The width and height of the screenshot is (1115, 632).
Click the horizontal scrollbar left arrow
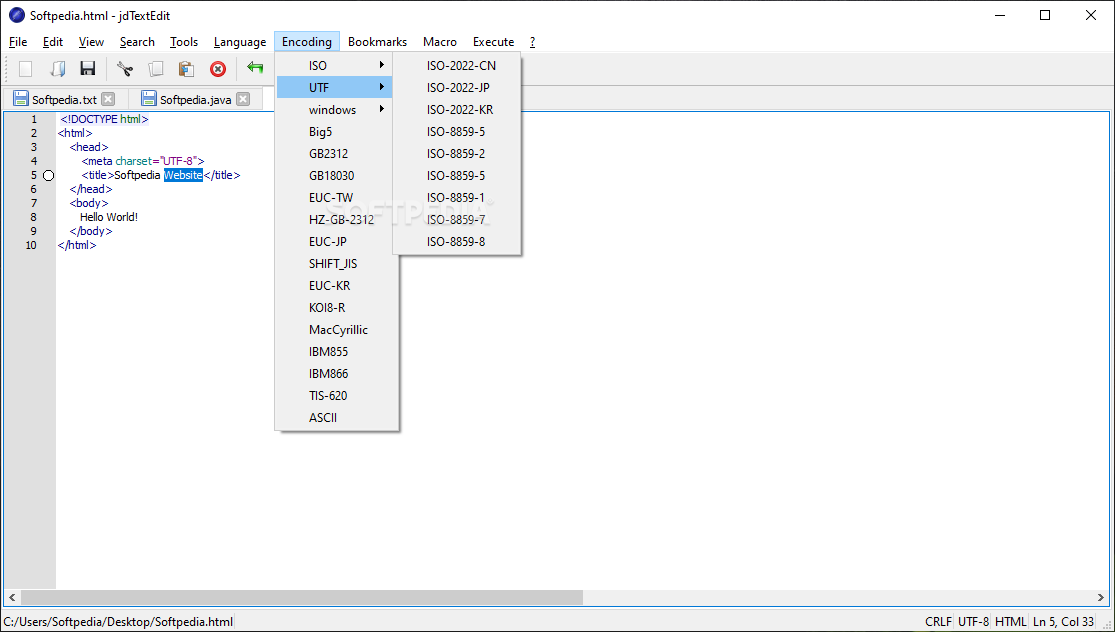[x=11, y=597]
